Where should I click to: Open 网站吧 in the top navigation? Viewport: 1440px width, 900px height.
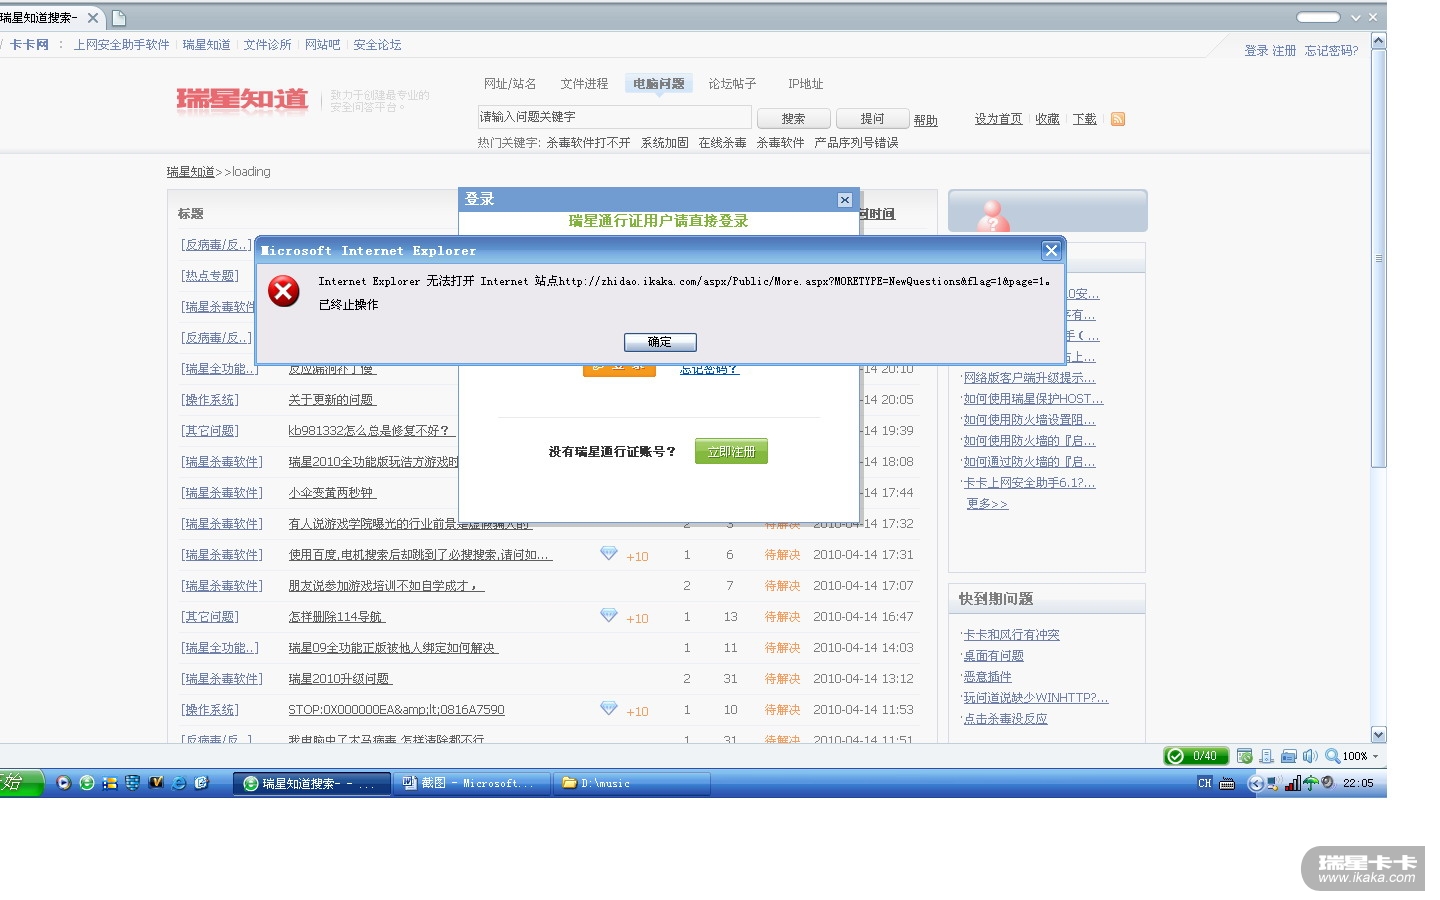[322, 45]
